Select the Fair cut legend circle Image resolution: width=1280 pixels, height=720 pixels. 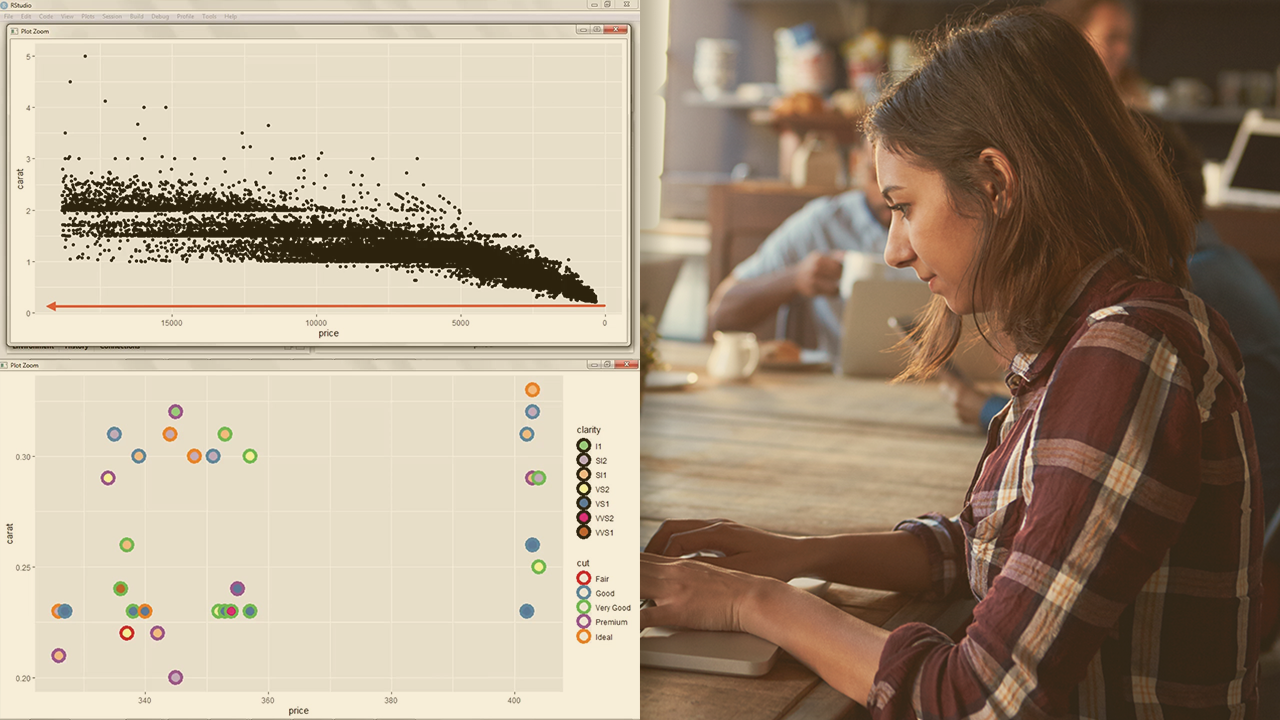pyautogui.click(x=584, y=579)
